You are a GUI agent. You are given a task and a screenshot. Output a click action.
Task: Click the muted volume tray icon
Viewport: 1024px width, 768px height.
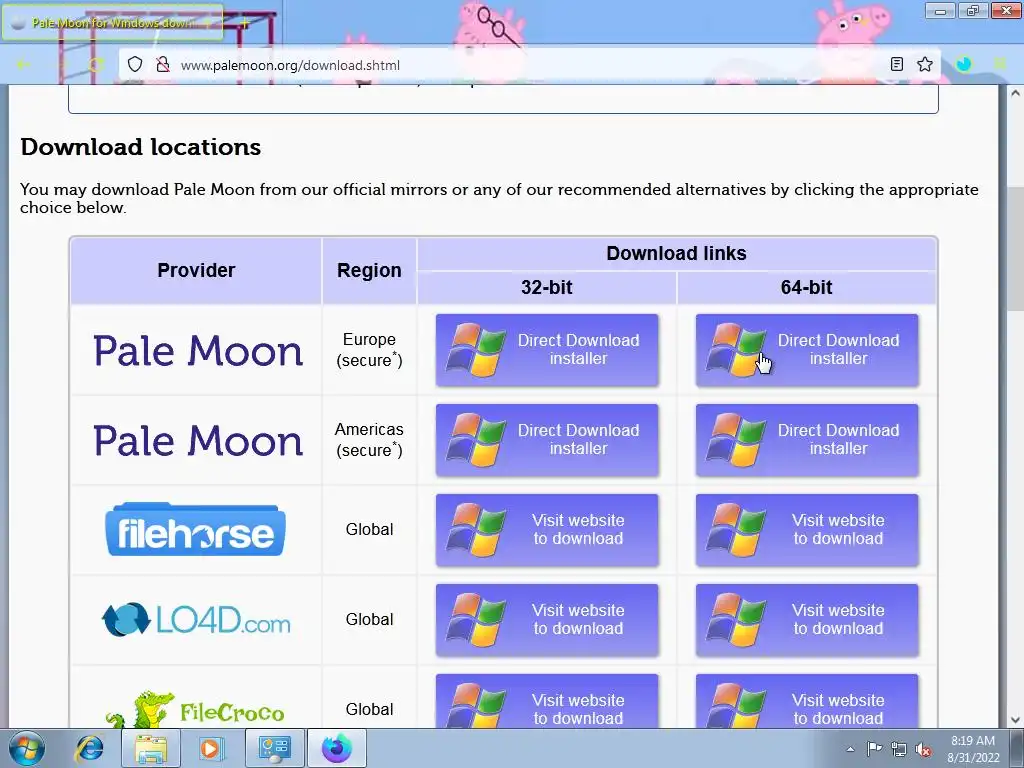click(923, 749)
